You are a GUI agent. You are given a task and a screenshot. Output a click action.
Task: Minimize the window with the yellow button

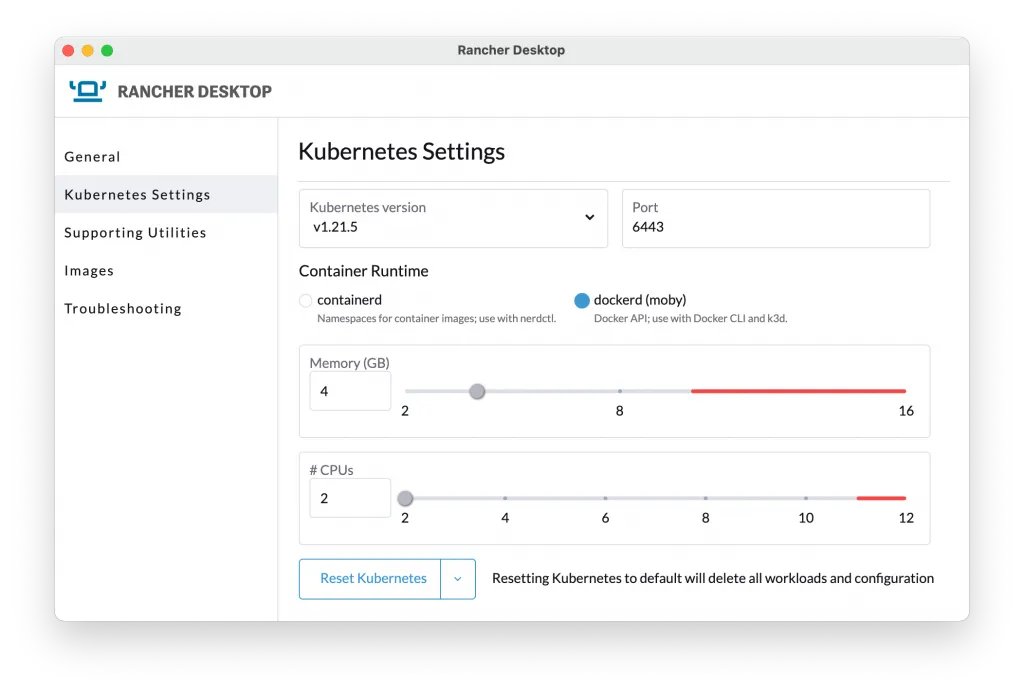(x=88, y=50)
